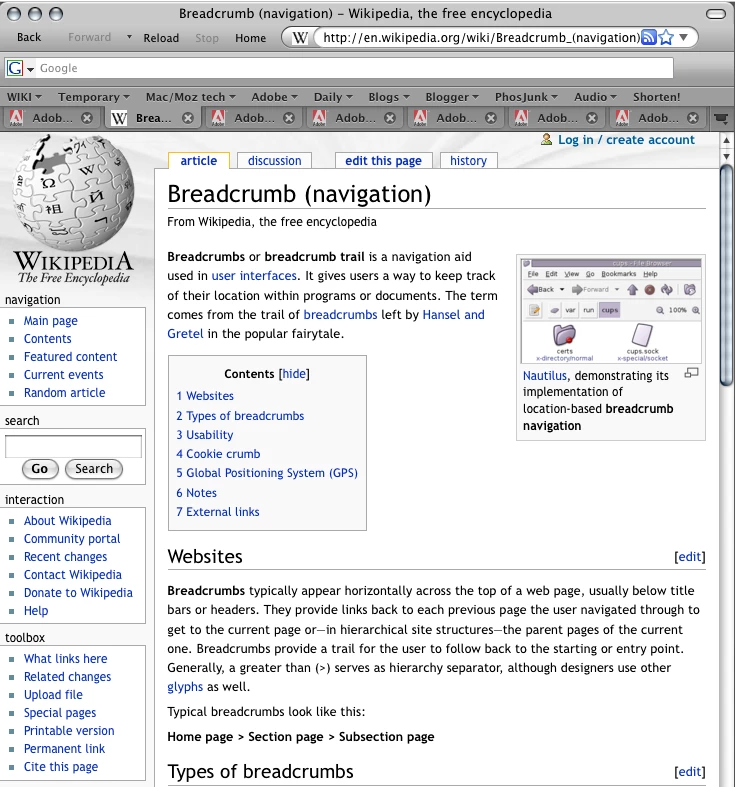Click the page scrollbar thumb
Image resolution: width=735 pixels, height=787 pixels.
pyautogui.click(x=726, y=276)
